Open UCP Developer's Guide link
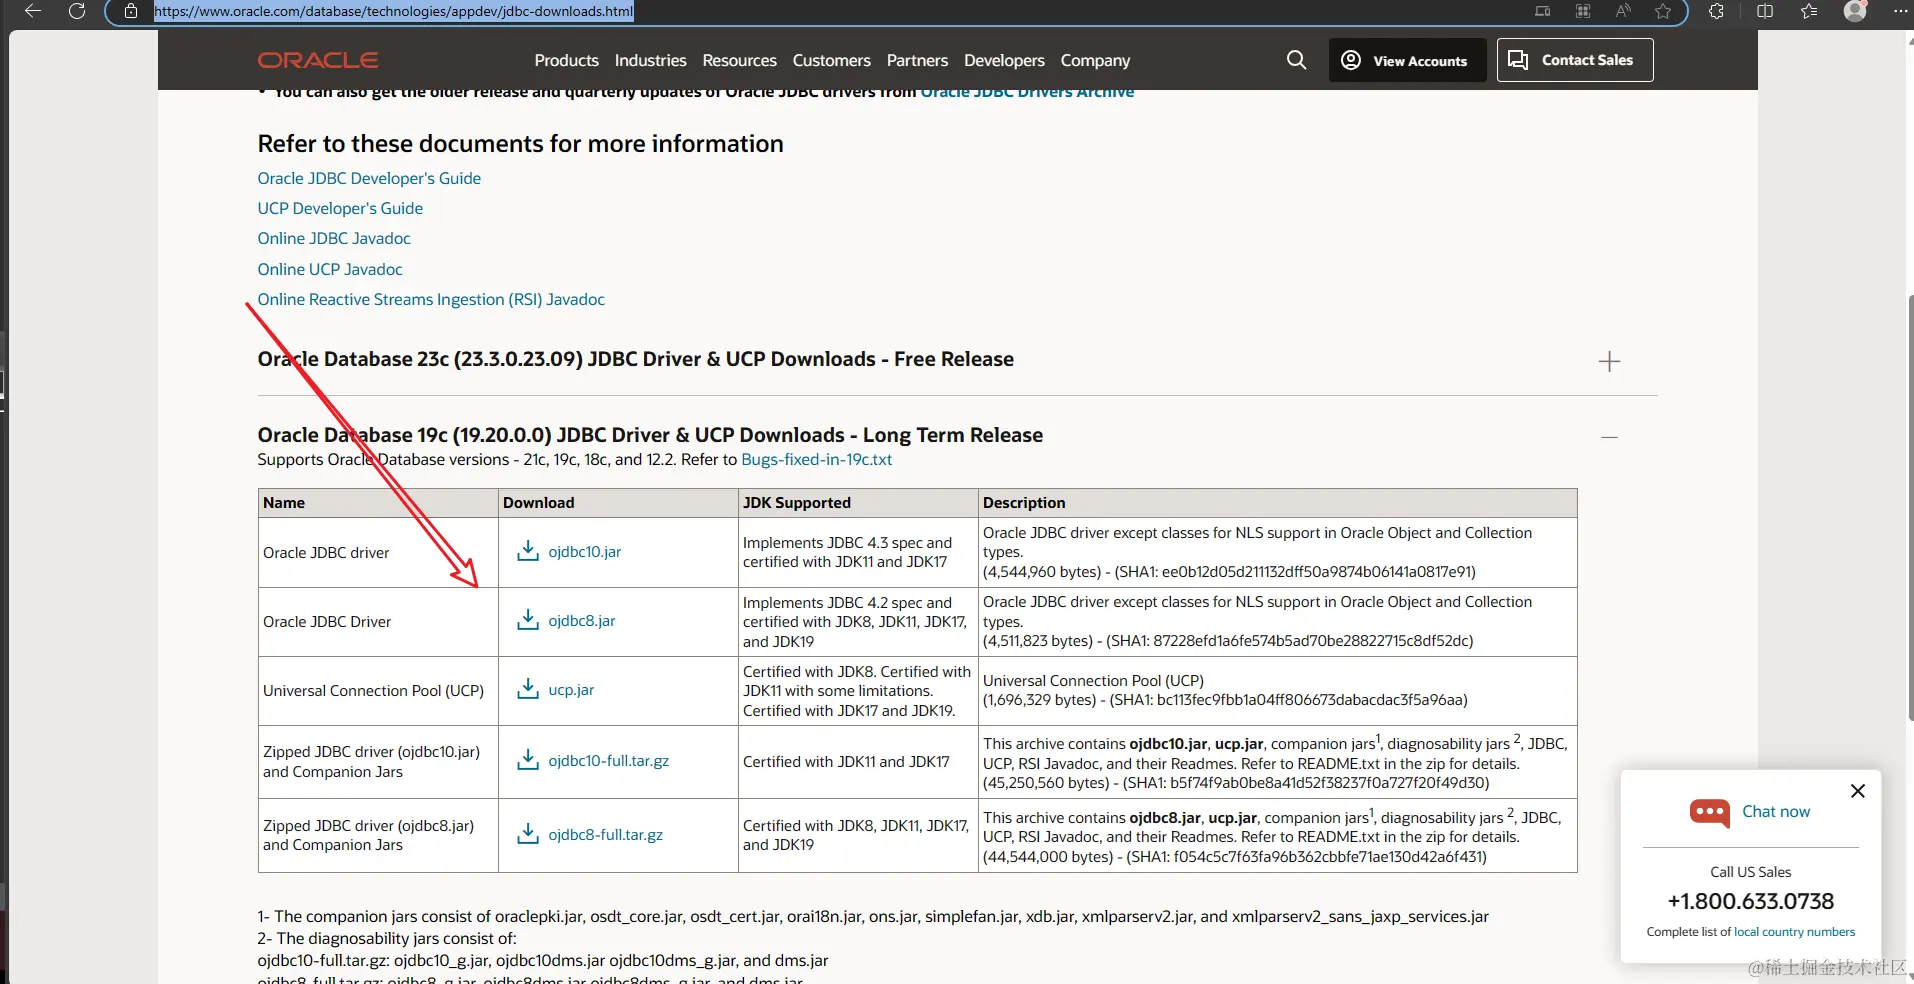Screen dimensions: 1914x984 point(340,208)
